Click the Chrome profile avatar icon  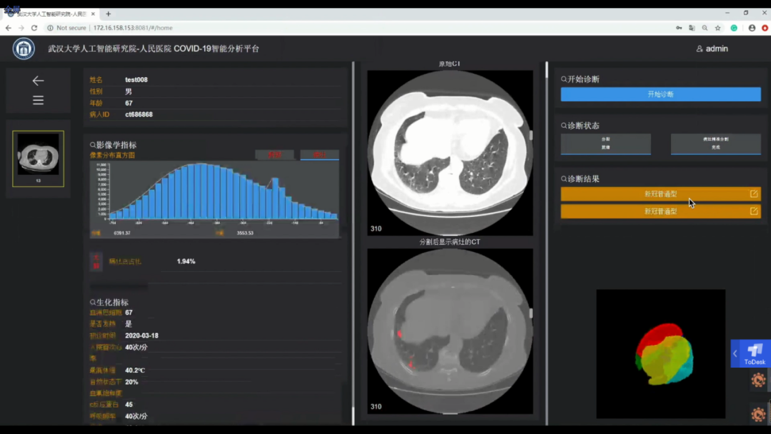[x=752, y=28]
